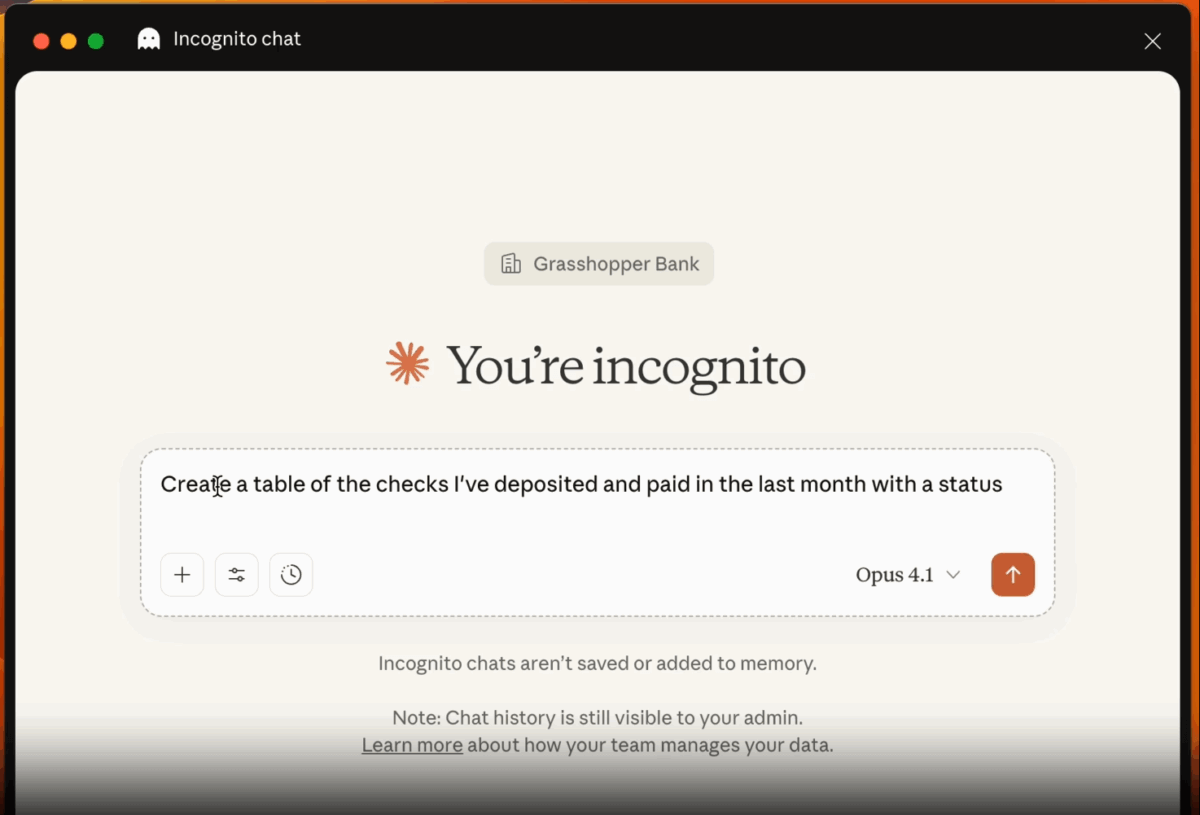This screenshot has height=815, width=1200.
Task: Send the message with the orange arrow
Action: 1012,575
